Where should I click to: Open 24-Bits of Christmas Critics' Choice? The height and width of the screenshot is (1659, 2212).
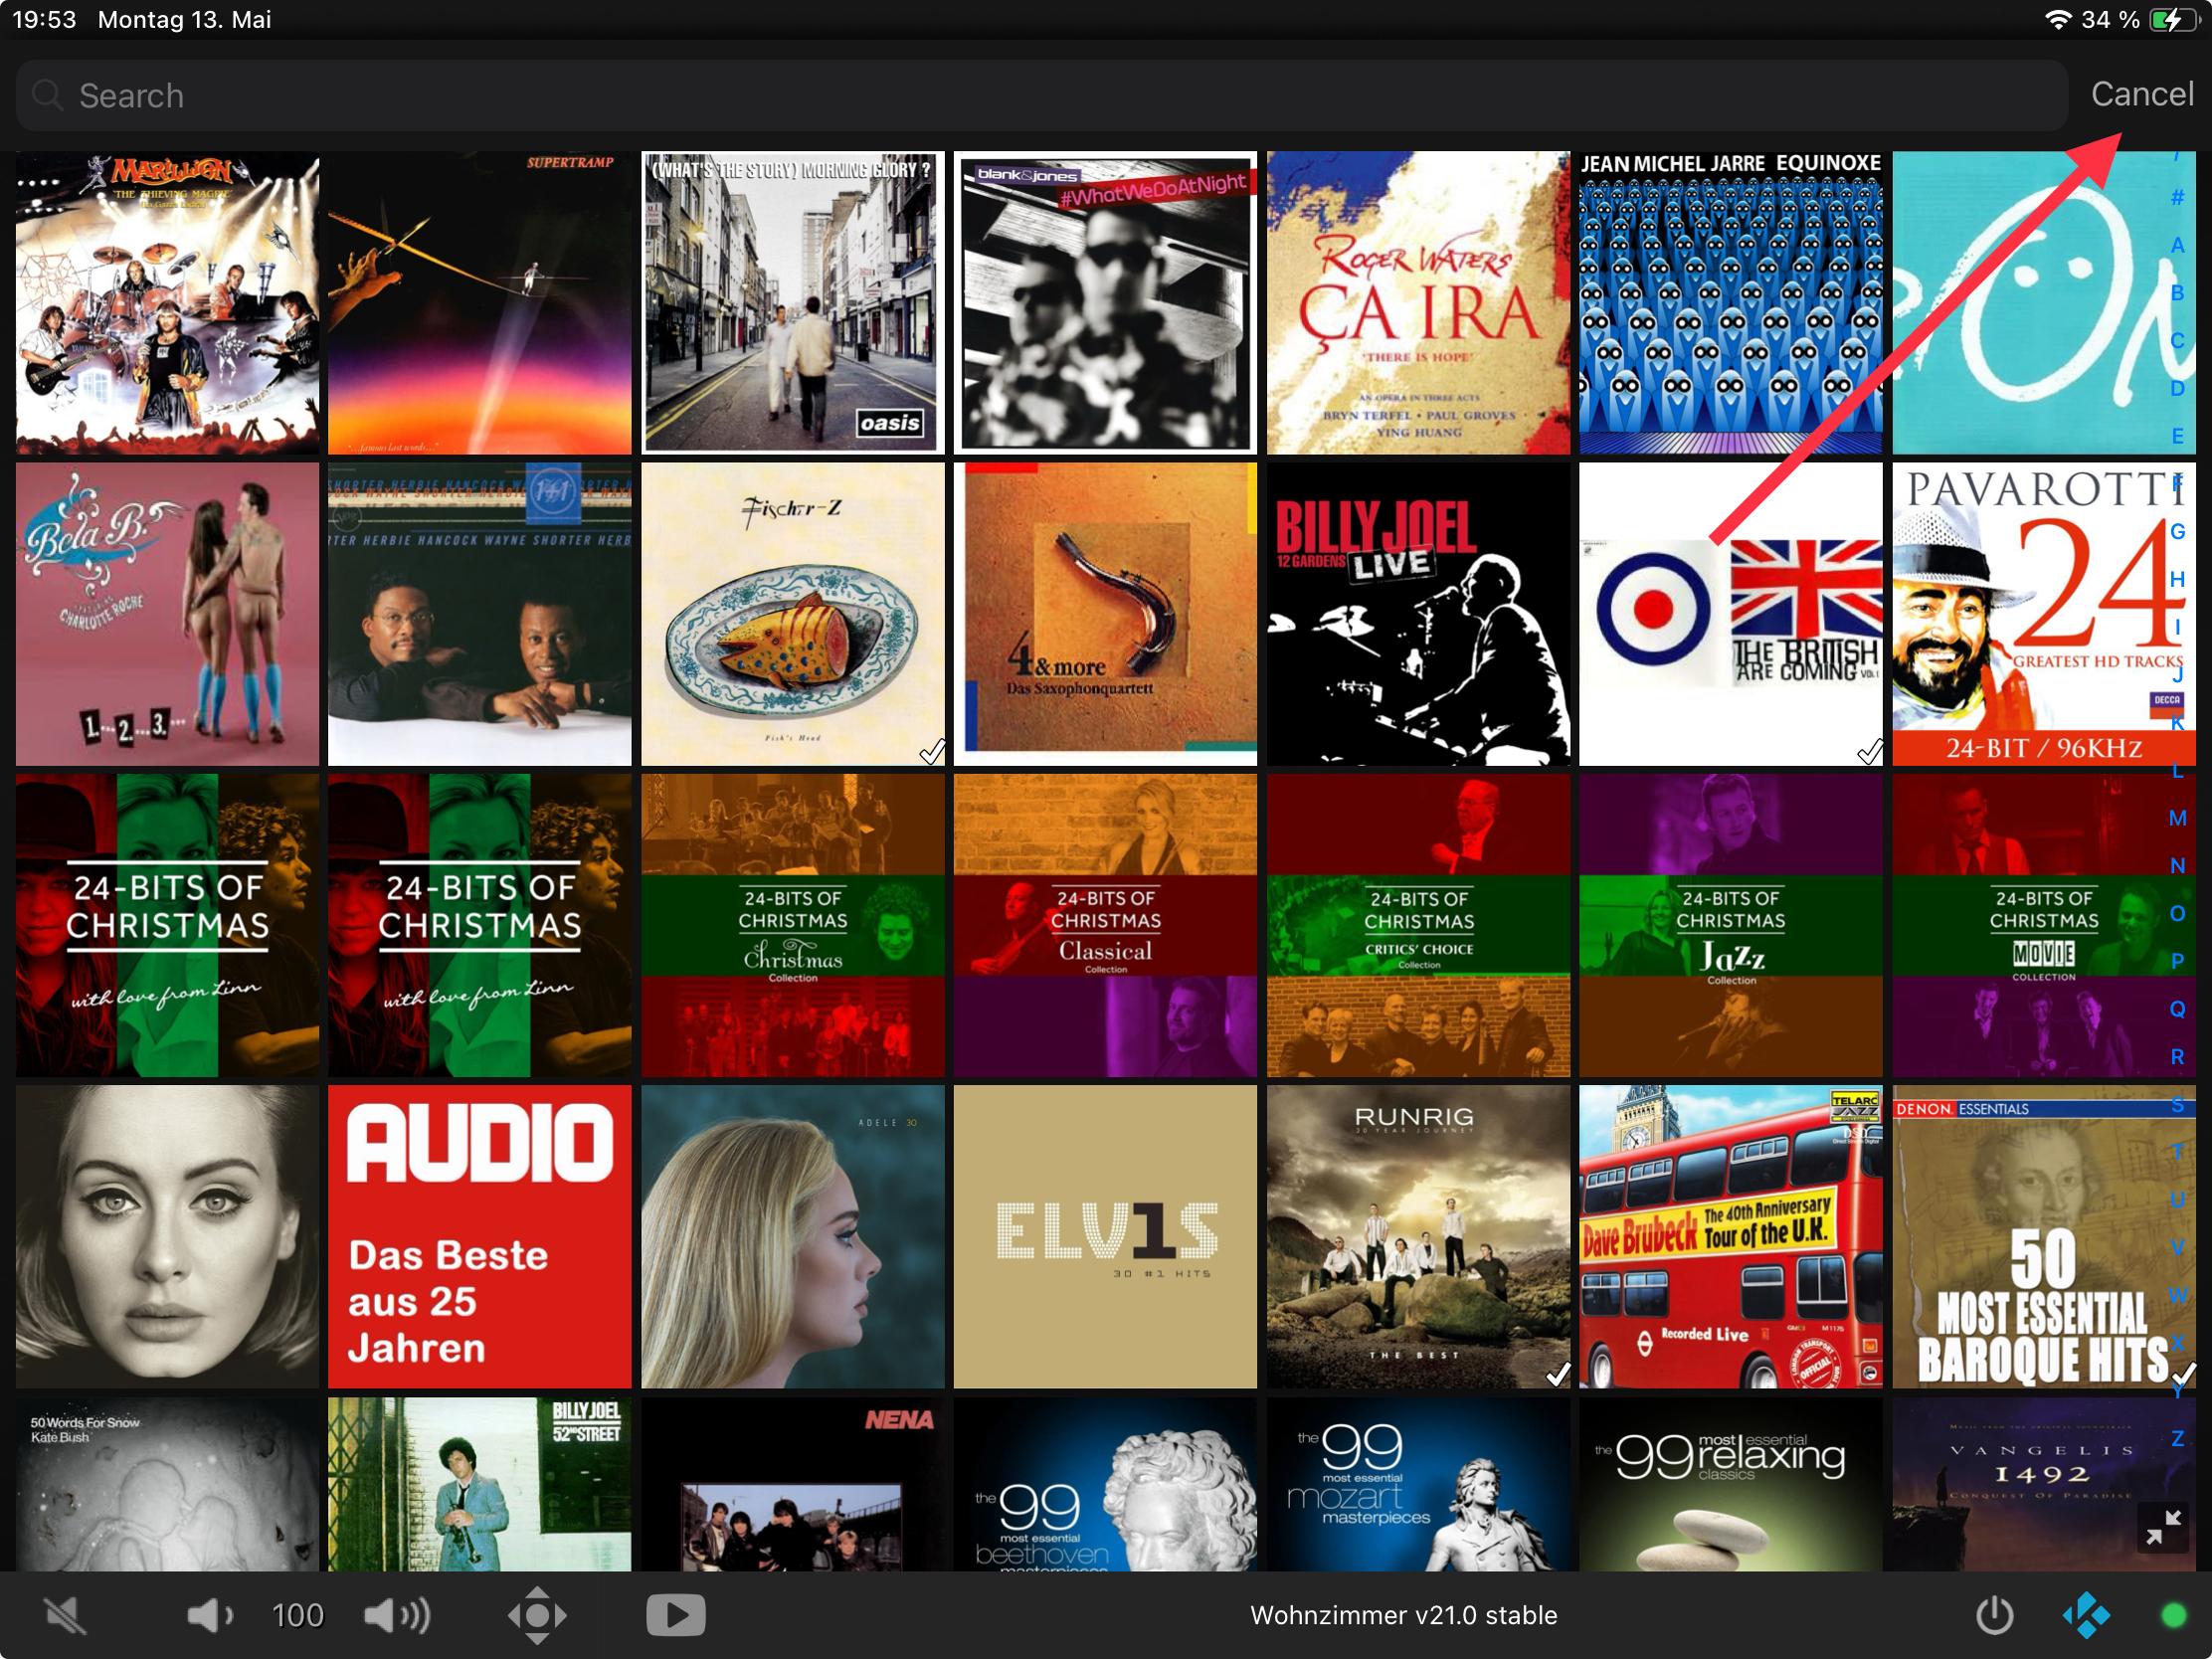tap(1418, 926)
